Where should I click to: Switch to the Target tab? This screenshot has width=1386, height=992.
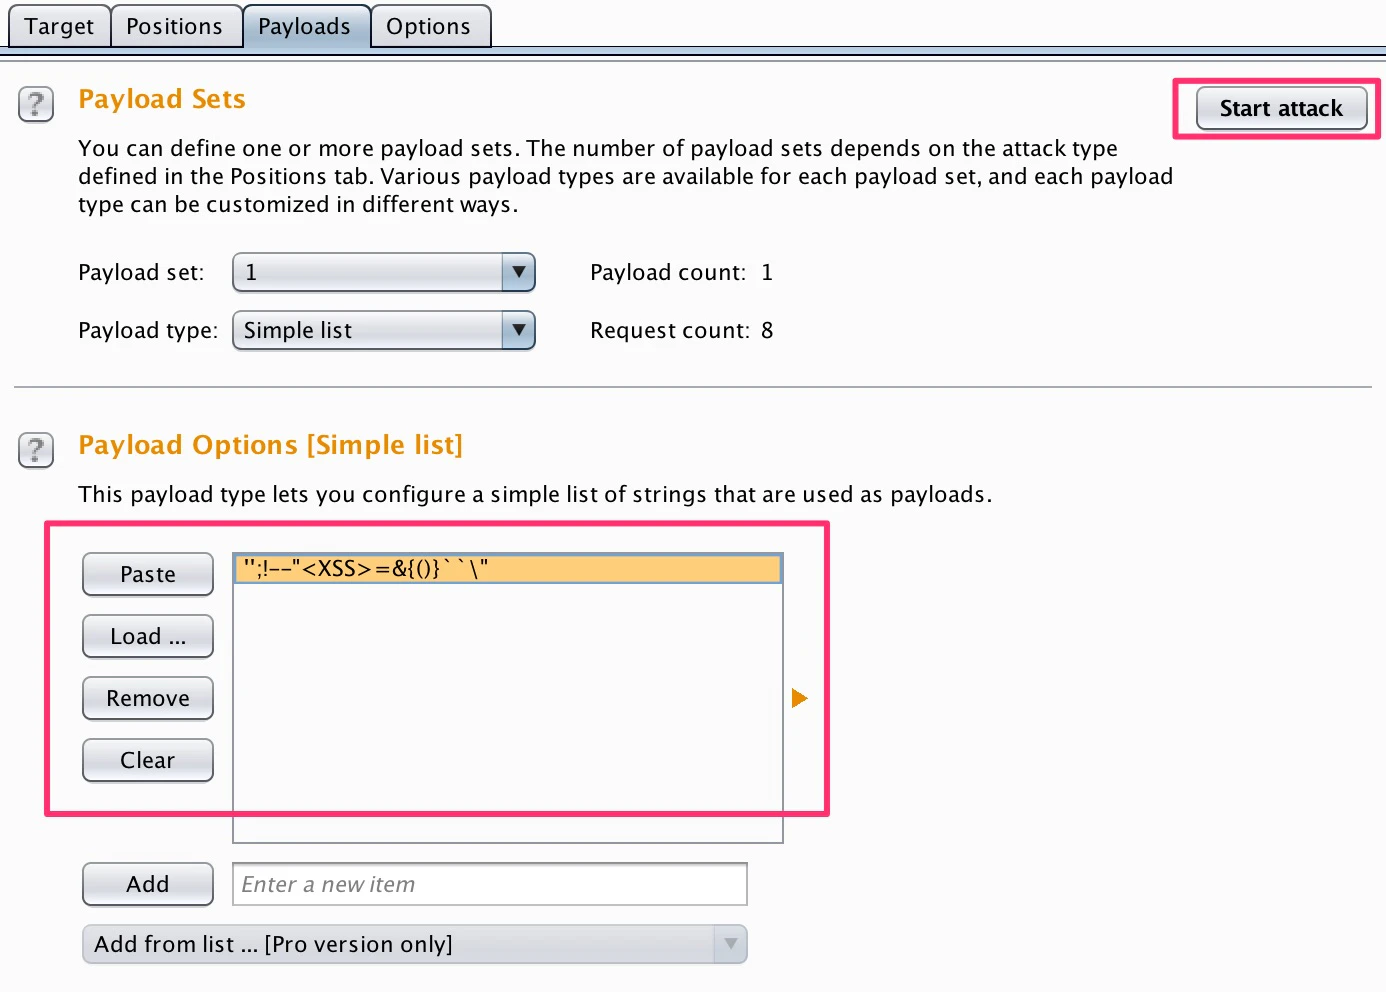pyautogui.click(x=58, y=26)
